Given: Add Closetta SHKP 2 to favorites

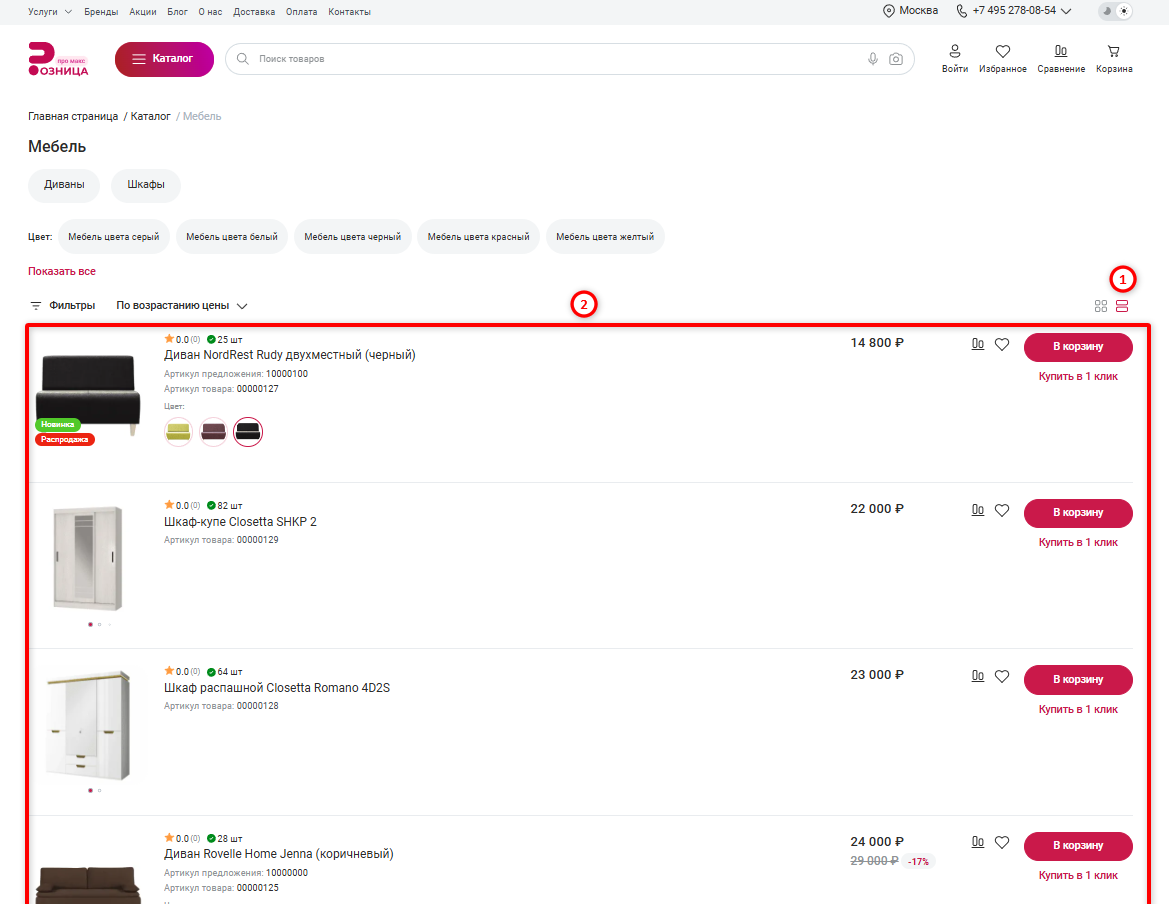Looking at the screenshot, I should [x=1002, y=511].
